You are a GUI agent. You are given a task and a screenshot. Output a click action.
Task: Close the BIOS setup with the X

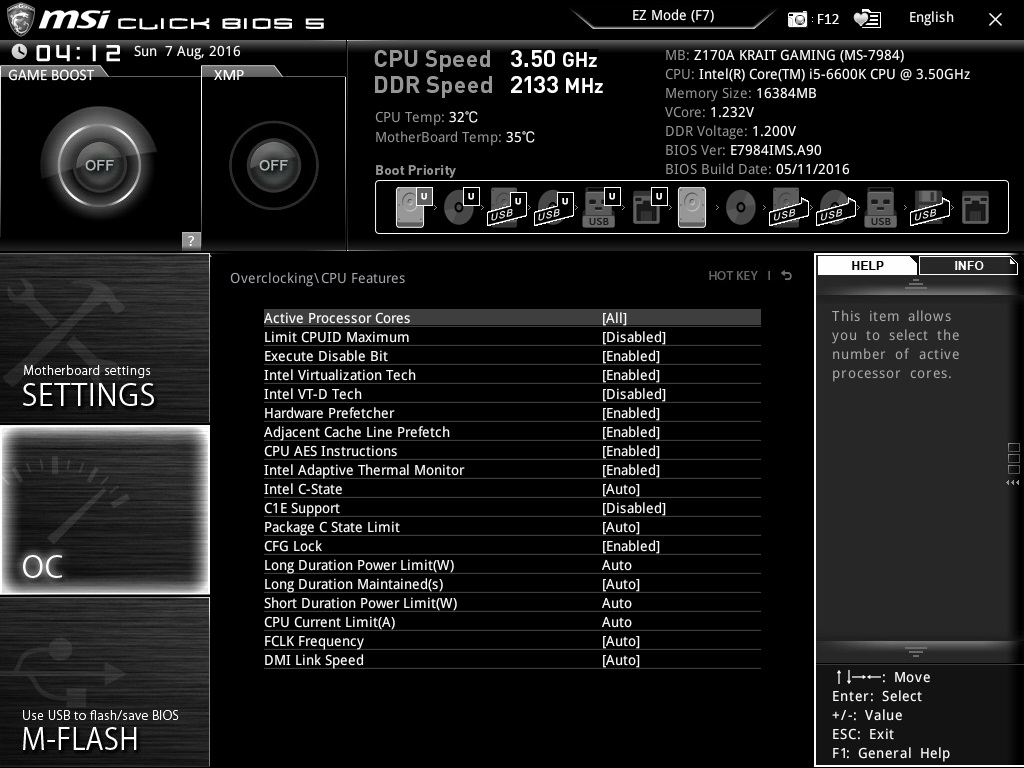[995, 20]
